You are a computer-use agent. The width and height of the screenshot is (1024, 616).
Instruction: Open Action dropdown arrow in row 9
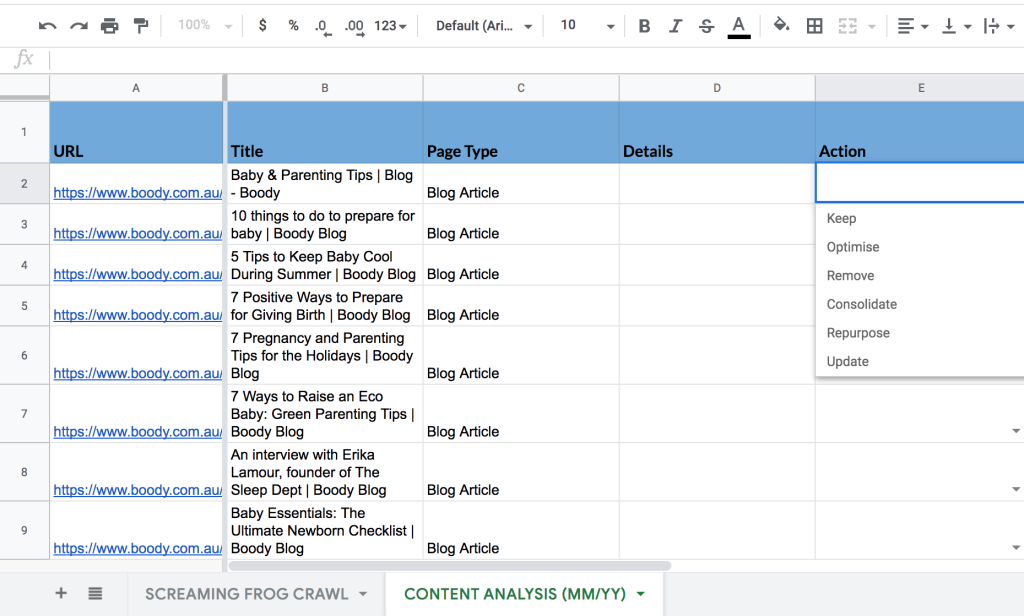coord(1016,547)
